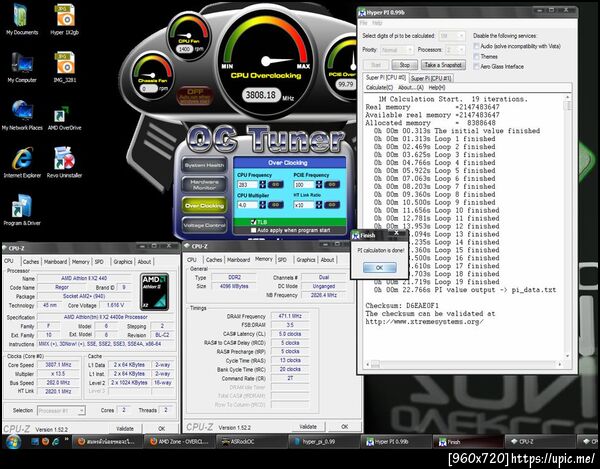Switch to AMD Zone taskbar item
Viewport: 600px width, 469px height.
[181, 441]
